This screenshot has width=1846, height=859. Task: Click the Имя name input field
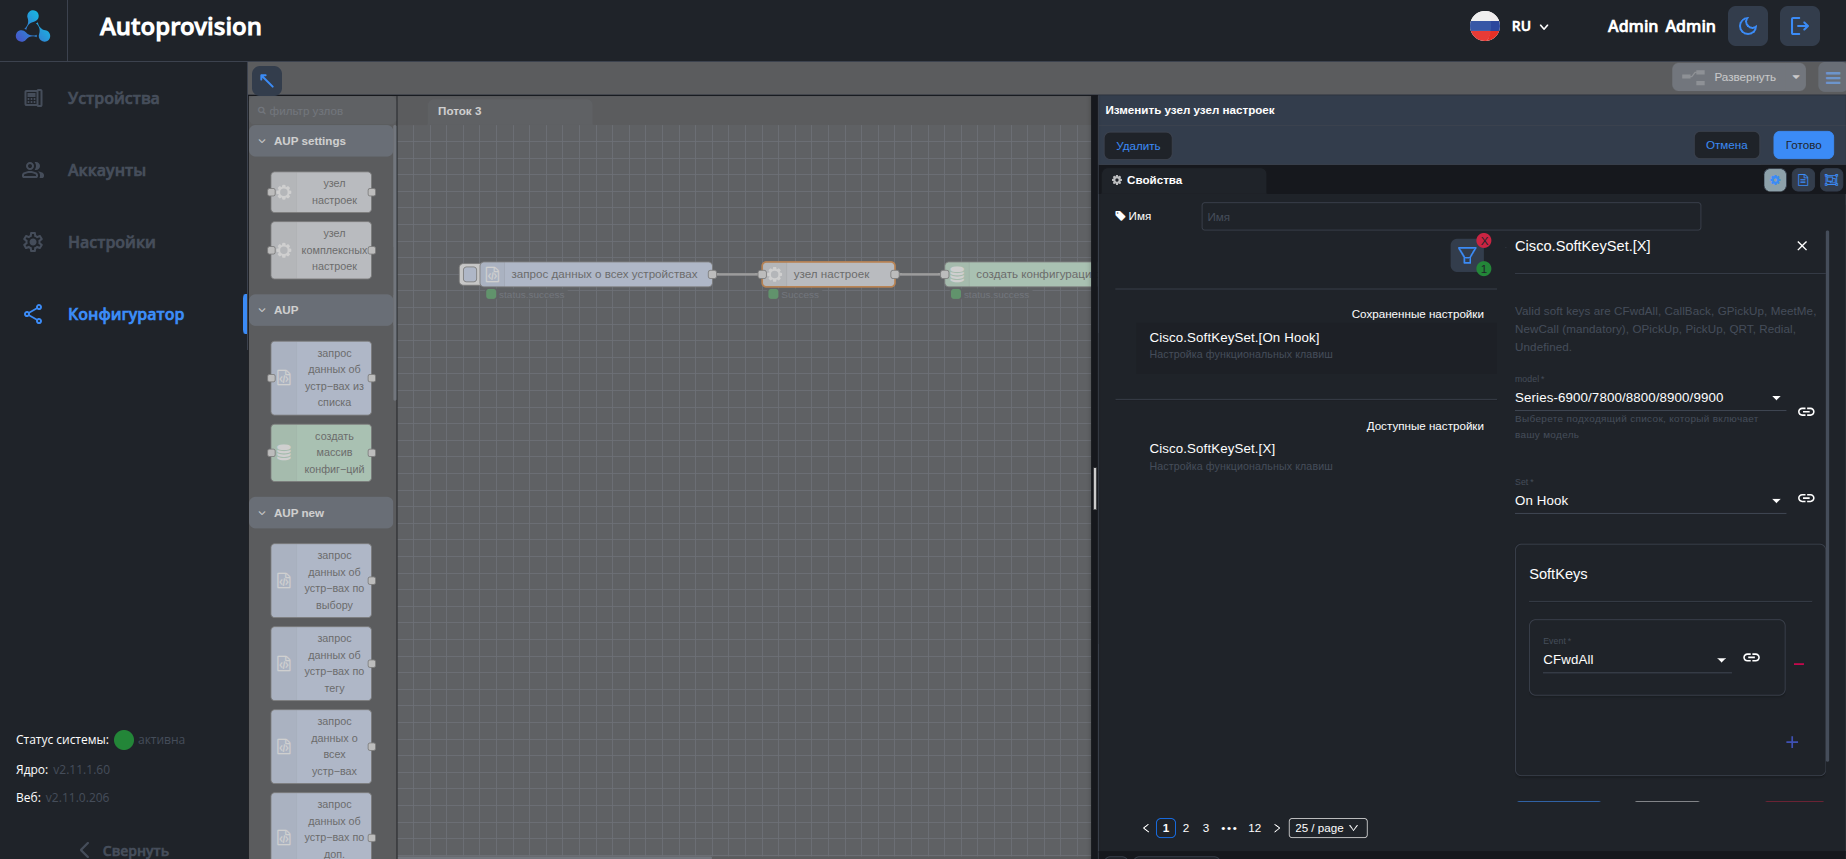click(x=1450, y=217)
